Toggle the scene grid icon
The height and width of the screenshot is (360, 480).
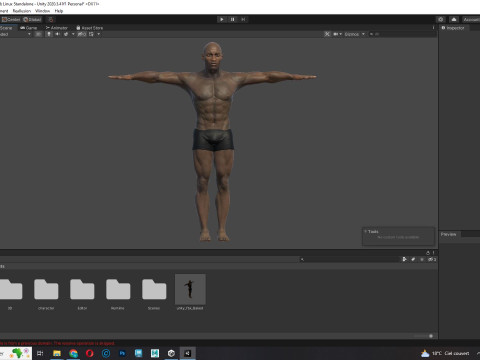91,34
